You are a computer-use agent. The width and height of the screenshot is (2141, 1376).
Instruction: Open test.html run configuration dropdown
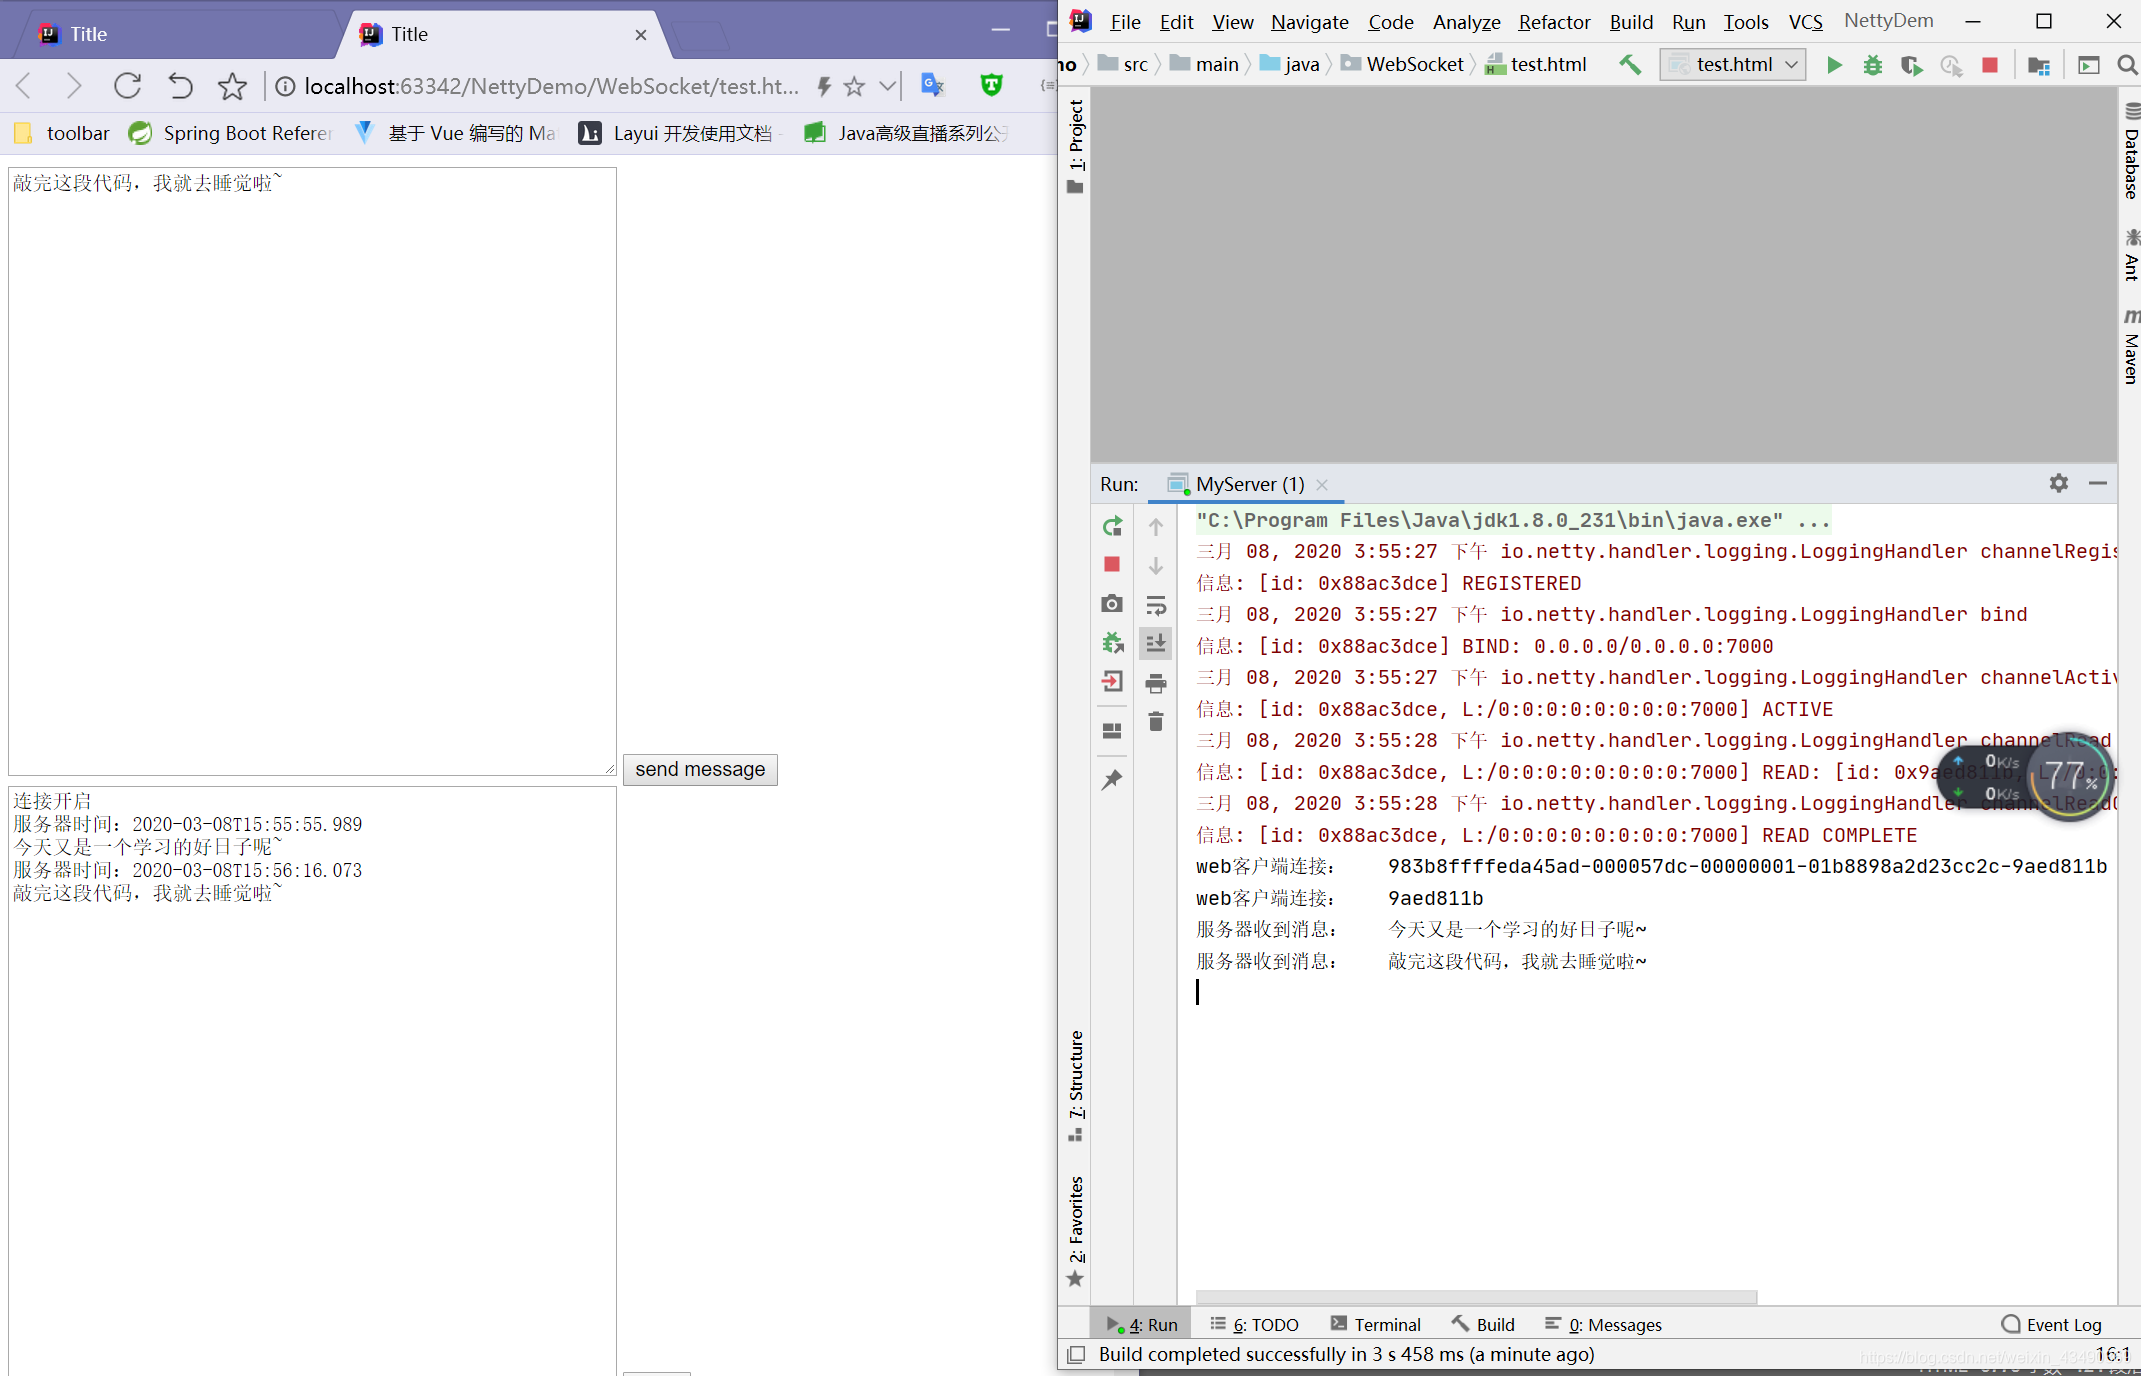pos(1733,65)
